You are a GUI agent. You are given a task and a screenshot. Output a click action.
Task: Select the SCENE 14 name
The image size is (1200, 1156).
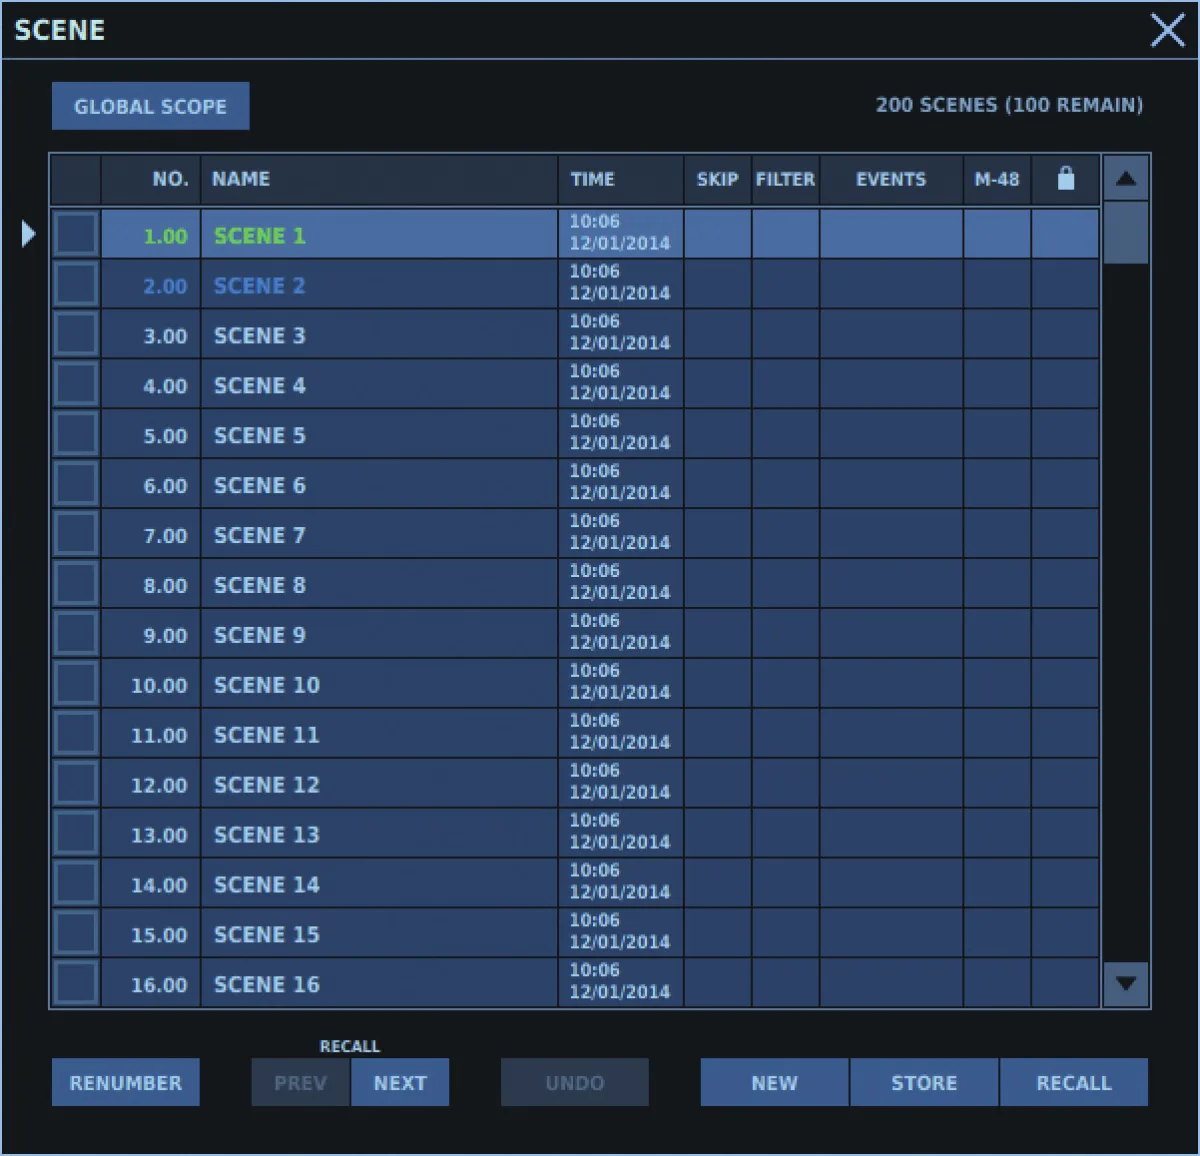(267, 885)
